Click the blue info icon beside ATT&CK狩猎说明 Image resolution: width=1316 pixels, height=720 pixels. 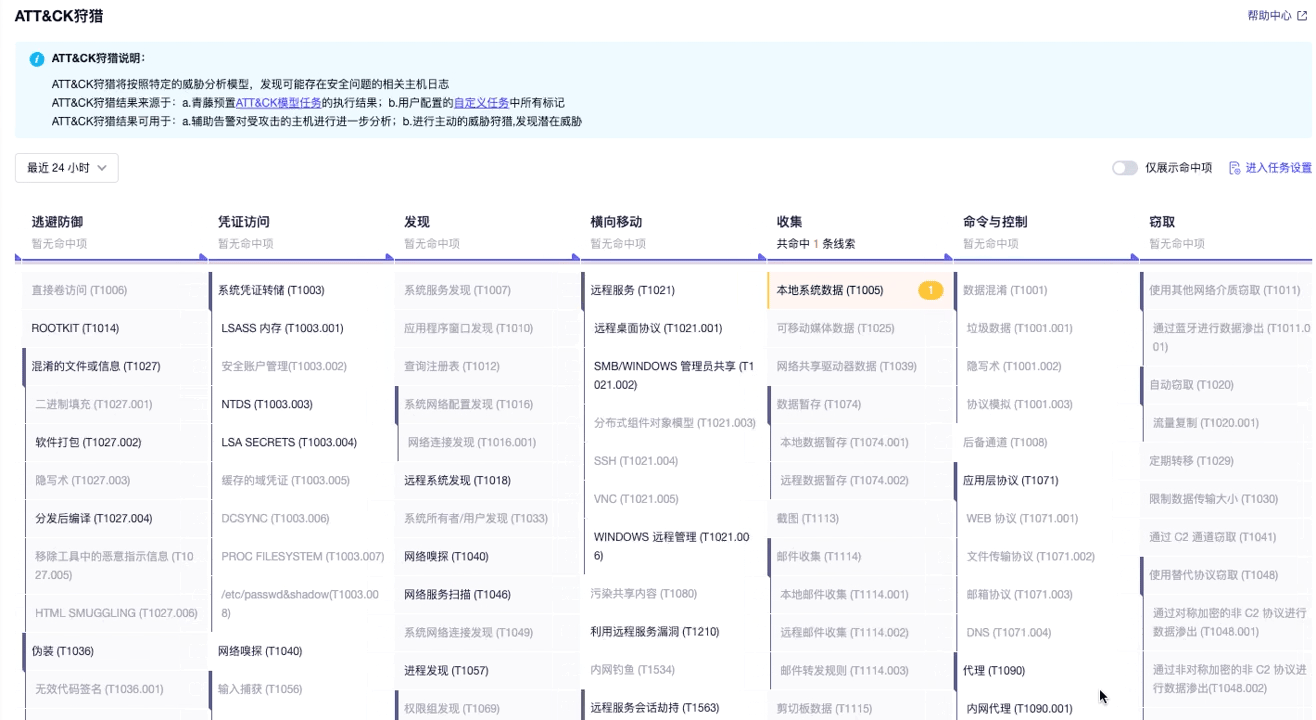[37, 59]
